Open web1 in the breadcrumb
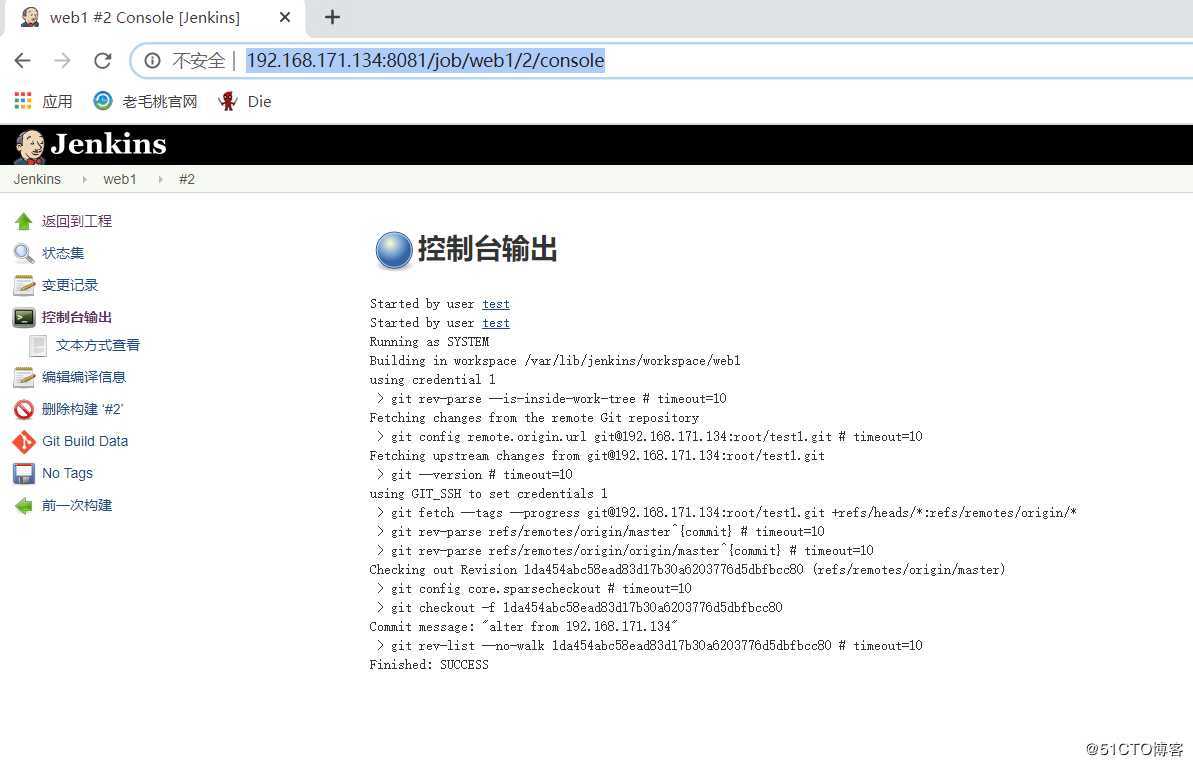This screenshot has height=766, width=1193. click(x=119, y=179)
